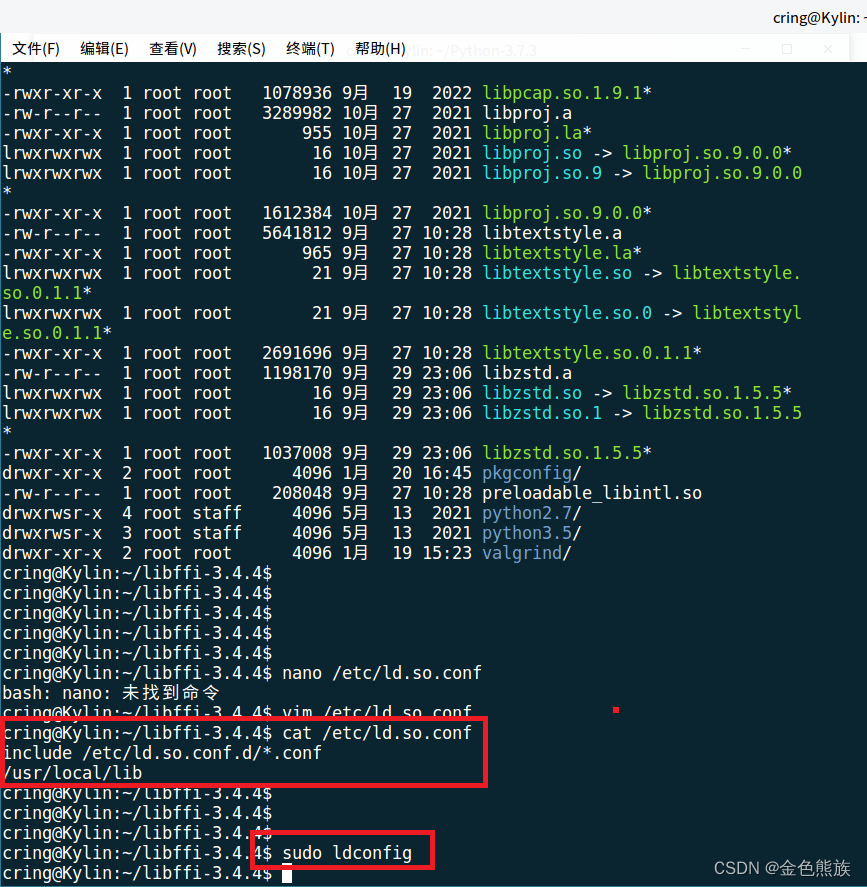Click the '/usr/local/lib' output line

[x=72, y=773]
